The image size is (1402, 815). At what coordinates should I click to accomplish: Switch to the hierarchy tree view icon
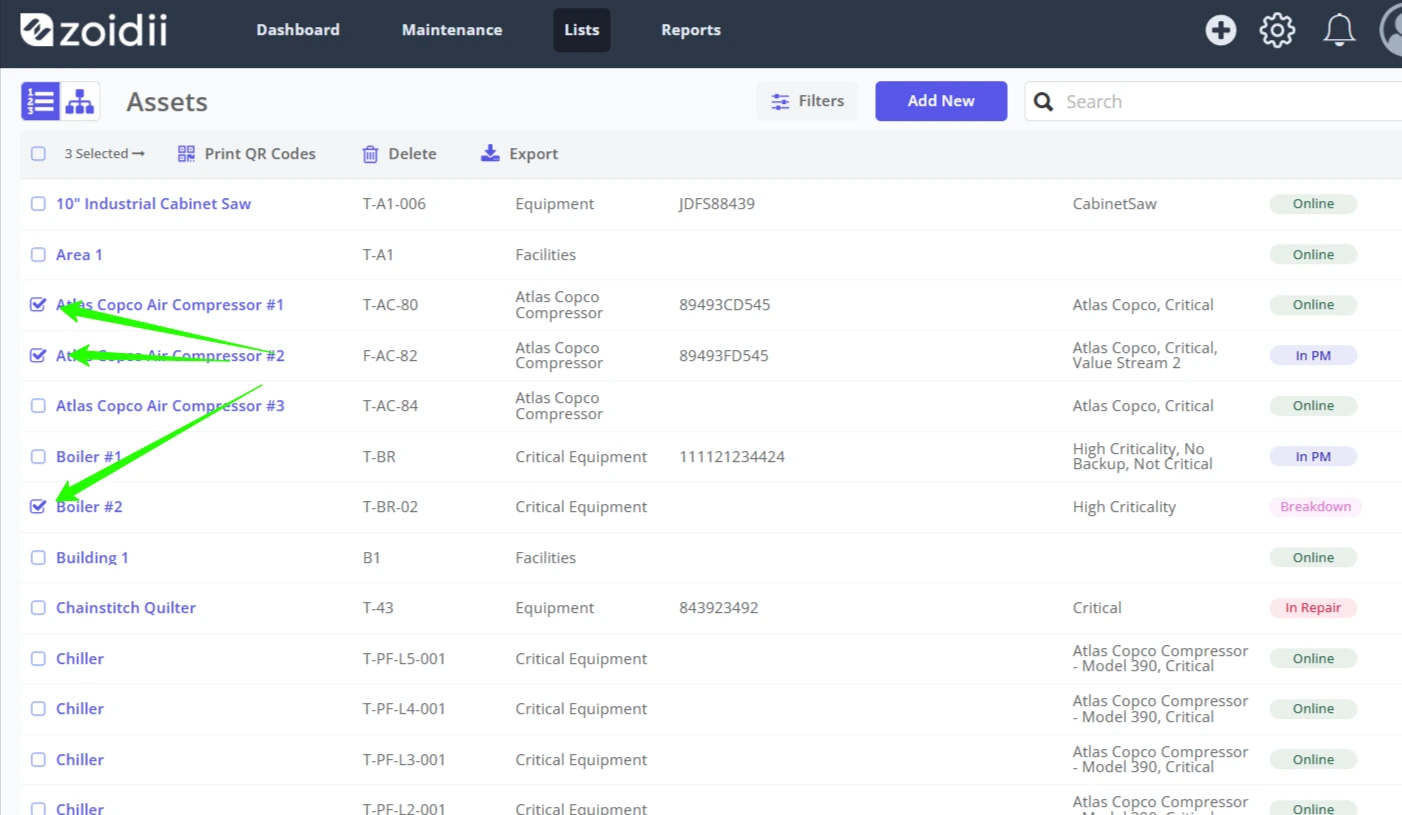80,101
